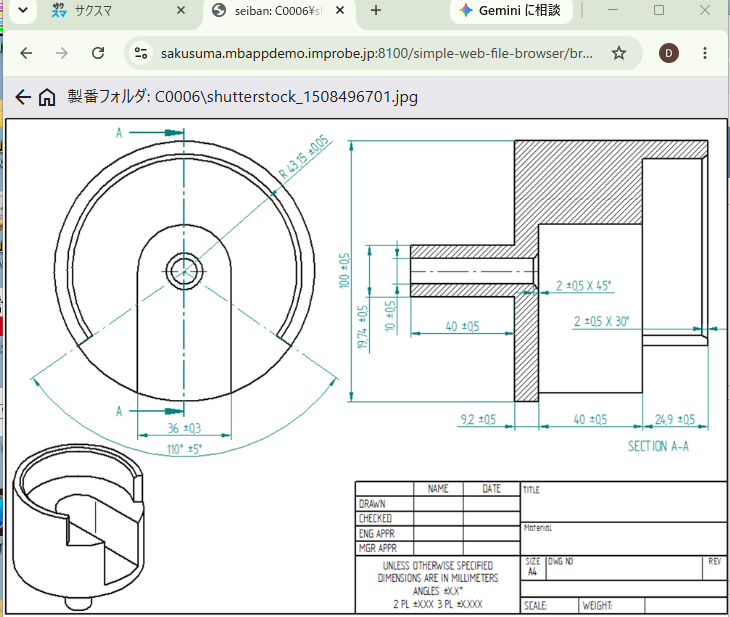
Task: Select the seiban: C0006 tab
Action: tap(278, 11)
